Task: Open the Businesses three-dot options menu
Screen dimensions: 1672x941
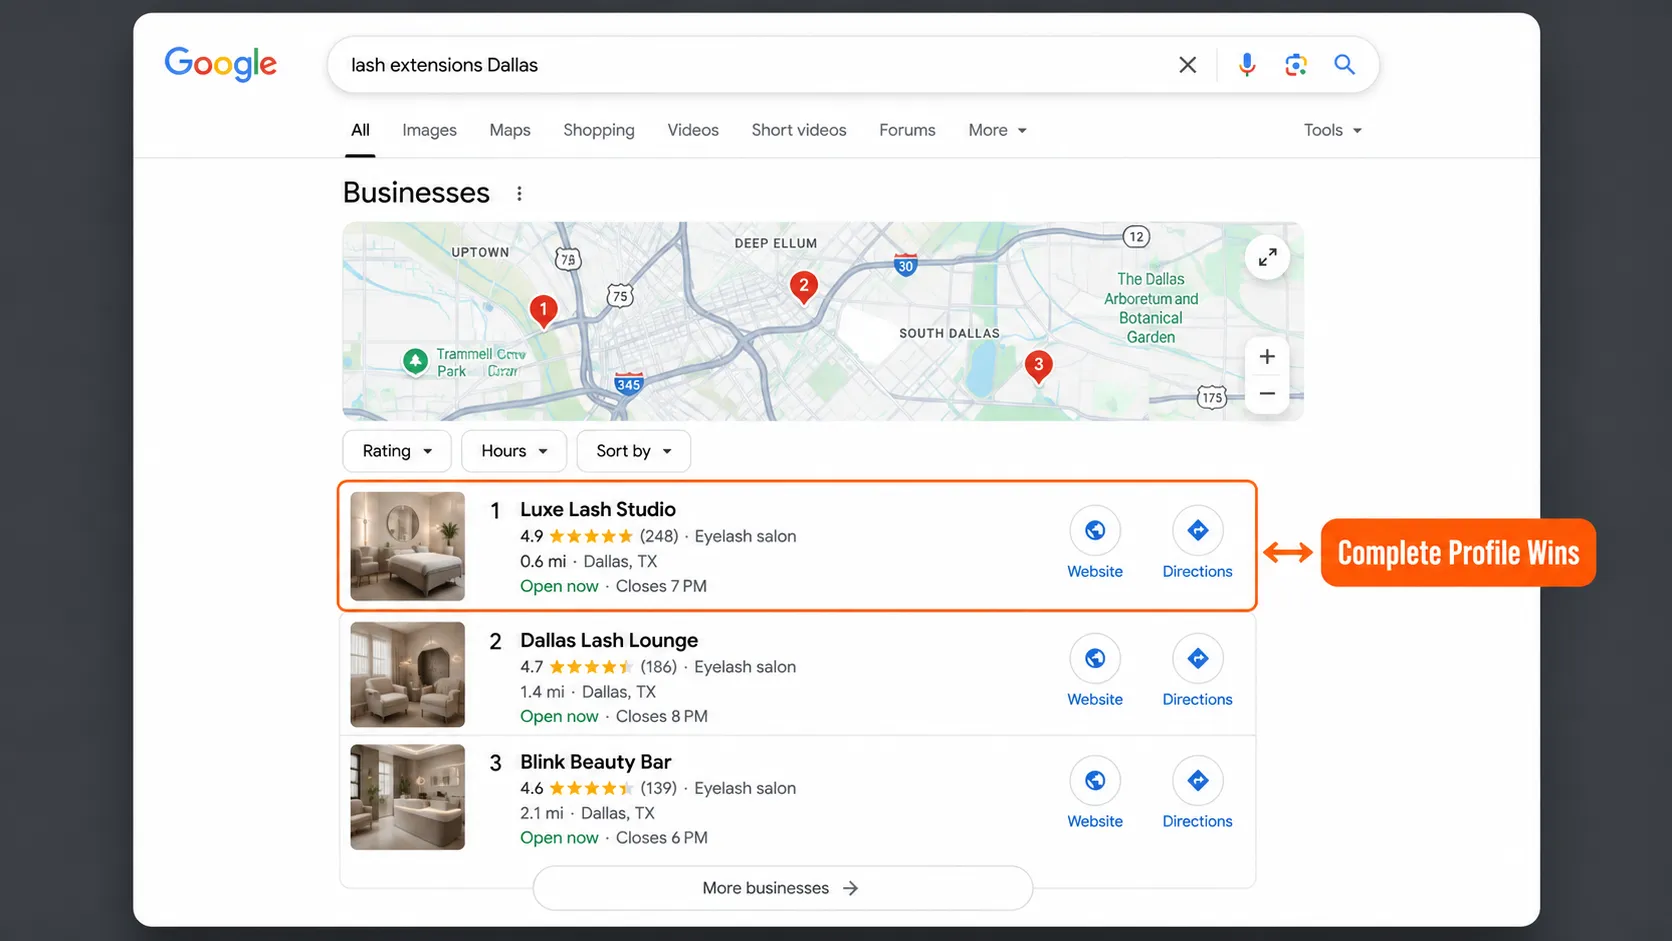Action: (x=519, y=193)
